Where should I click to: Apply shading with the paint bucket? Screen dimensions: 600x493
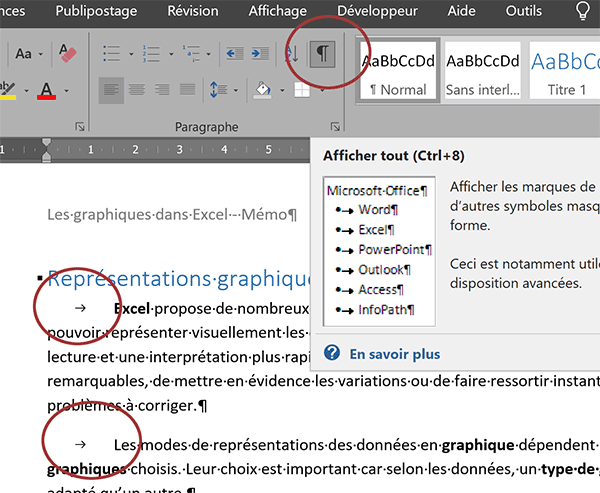[x=263, y=90]
